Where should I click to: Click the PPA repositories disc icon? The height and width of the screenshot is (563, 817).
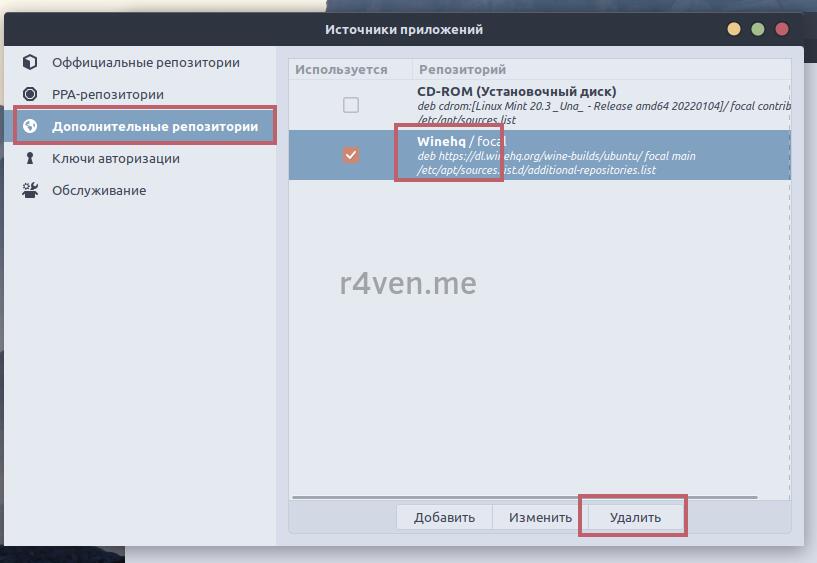30,94
